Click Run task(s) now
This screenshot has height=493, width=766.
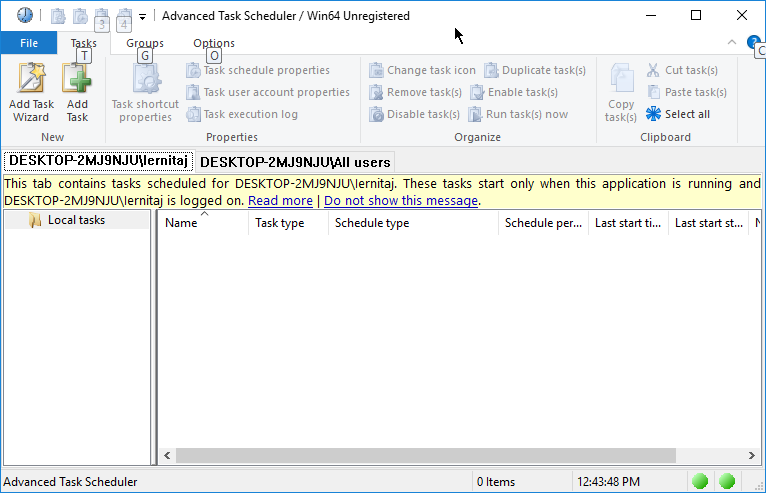(518, 114)
